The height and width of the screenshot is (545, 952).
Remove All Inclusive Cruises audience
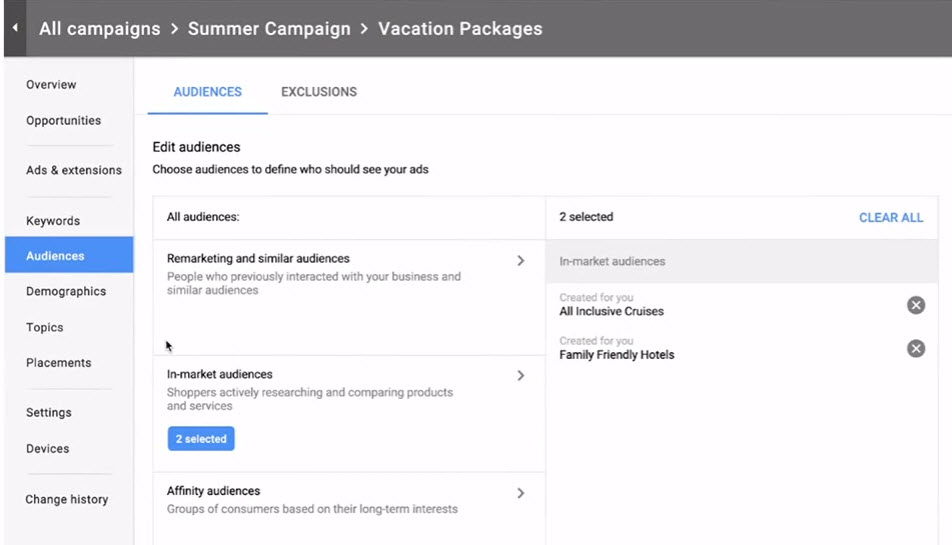(916, 305)
